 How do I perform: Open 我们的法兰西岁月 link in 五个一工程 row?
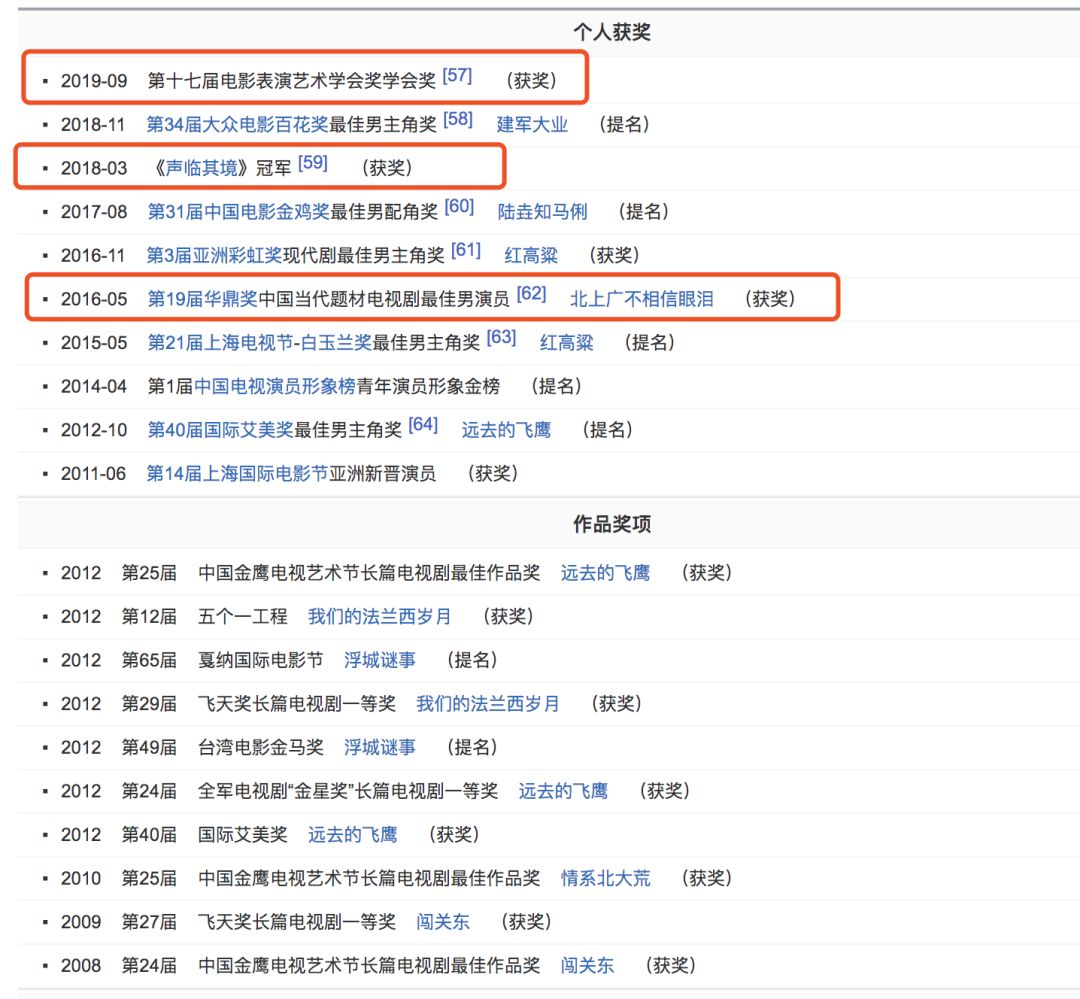(380, 617)
